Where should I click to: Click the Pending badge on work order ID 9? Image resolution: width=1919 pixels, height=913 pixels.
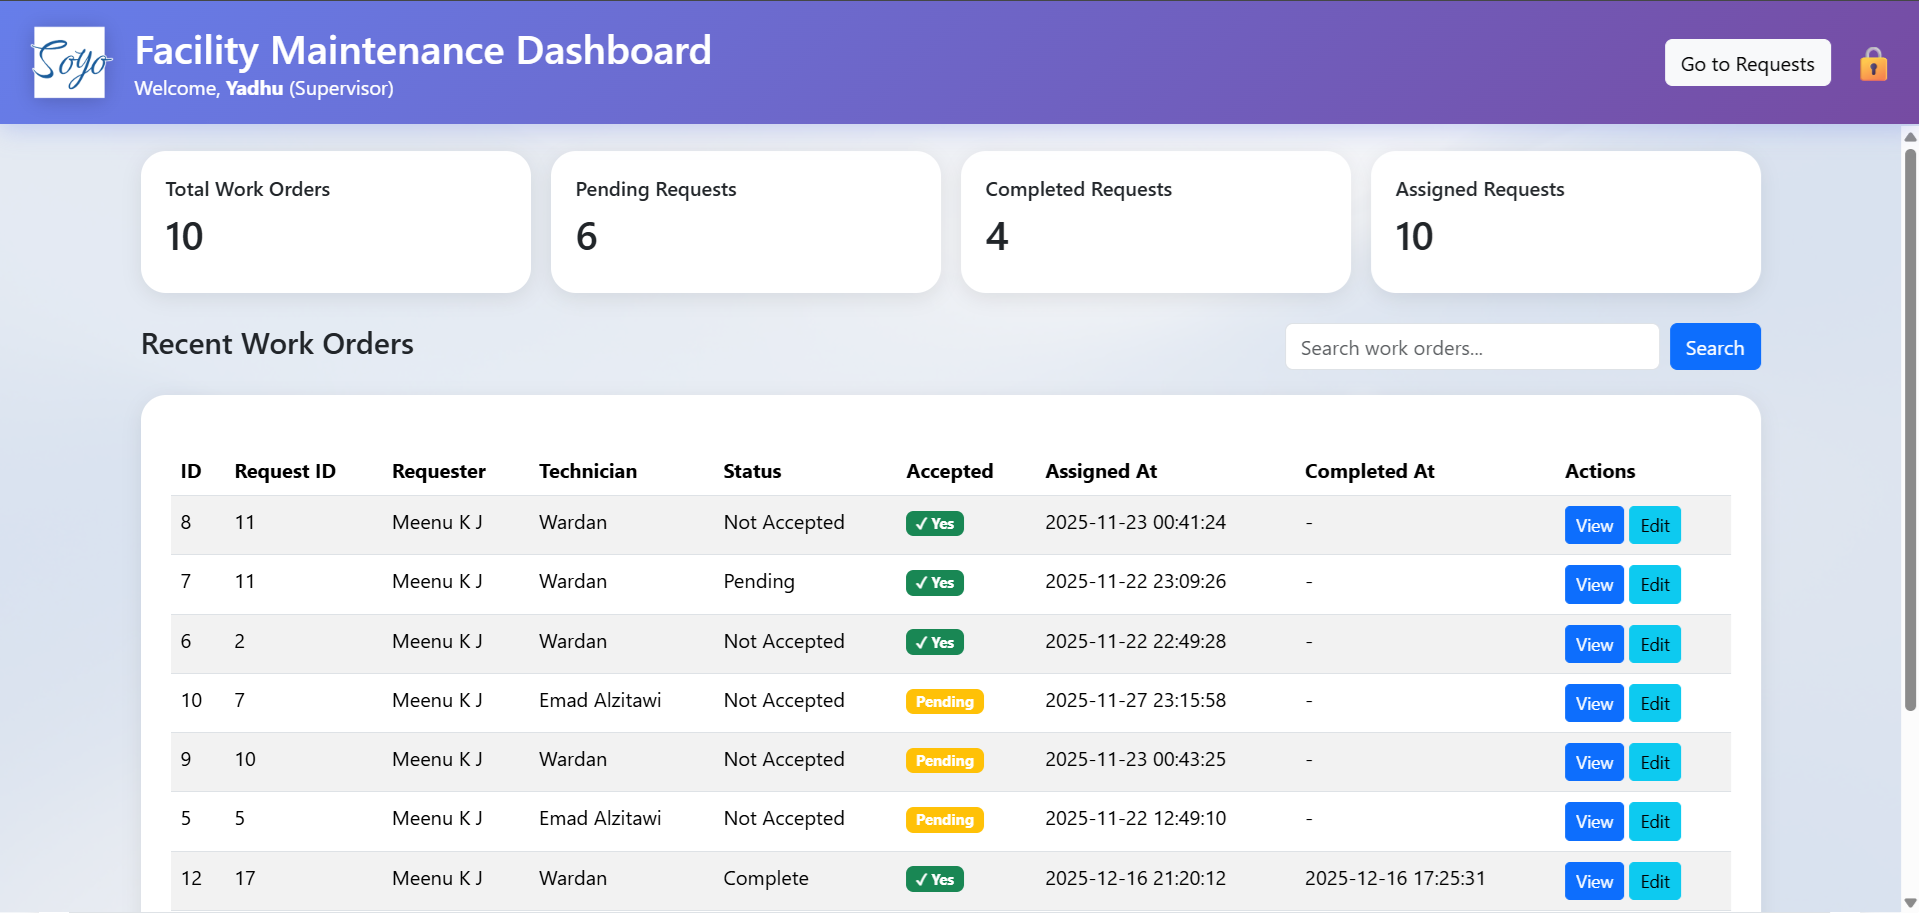click(x=943, y=760)
